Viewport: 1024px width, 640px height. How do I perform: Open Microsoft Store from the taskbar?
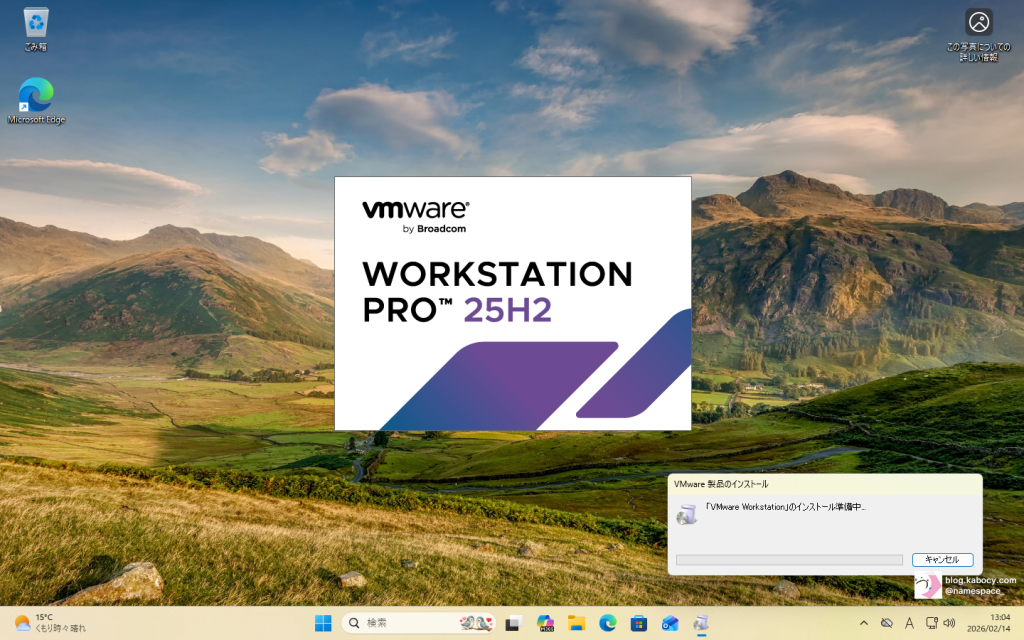(638, 623)
